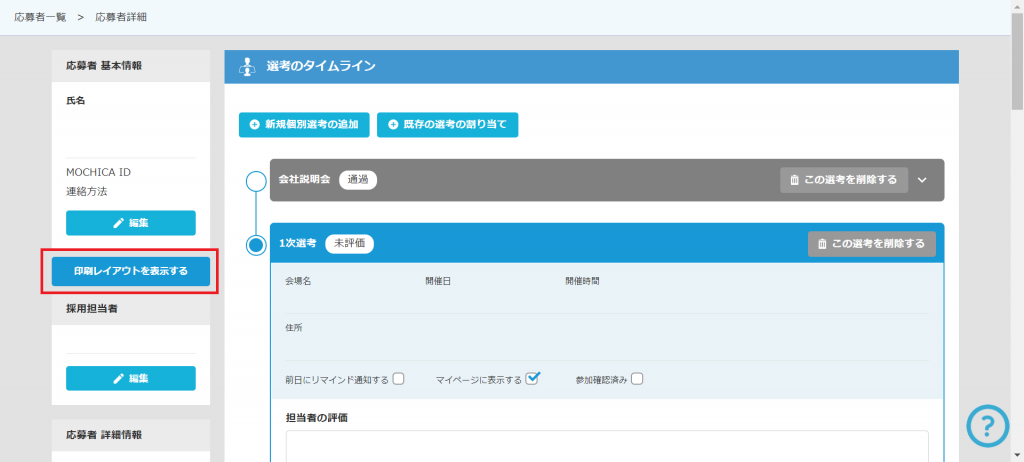Select the 会社説明会 timeline circle marker

pyautogui.click(x=256, y=181)
